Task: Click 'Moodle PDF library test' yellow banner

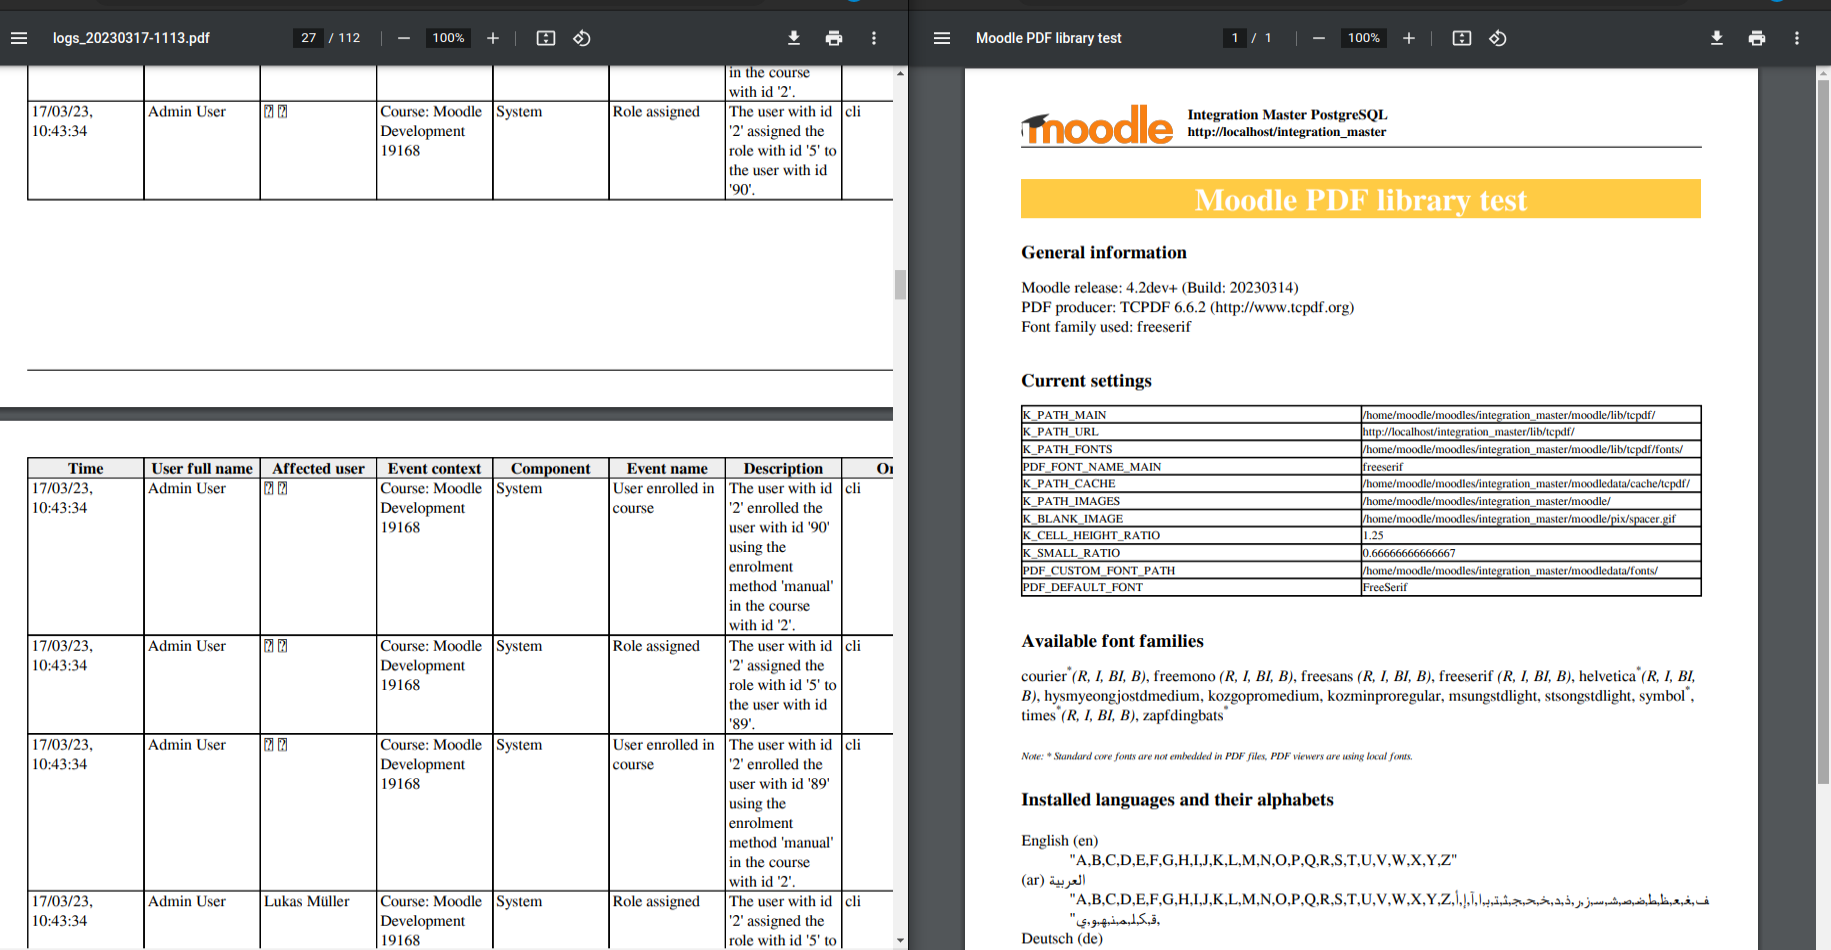Action: 1360,199
